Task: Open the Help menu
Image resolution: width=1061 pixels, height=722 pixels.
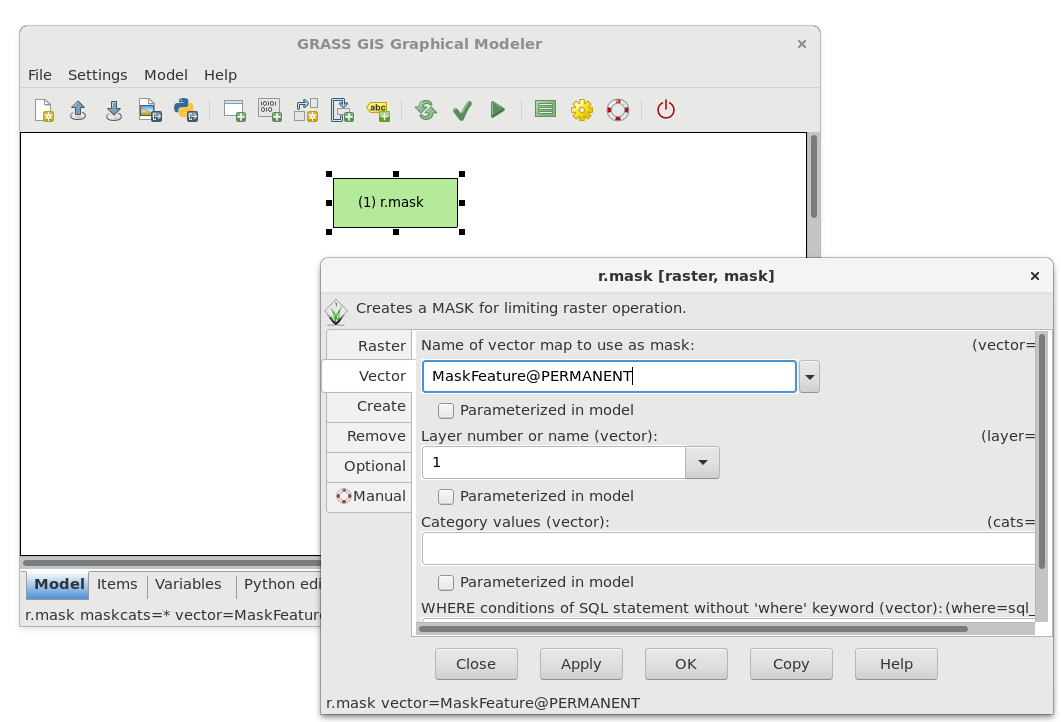Action: (x=221, y=74)
